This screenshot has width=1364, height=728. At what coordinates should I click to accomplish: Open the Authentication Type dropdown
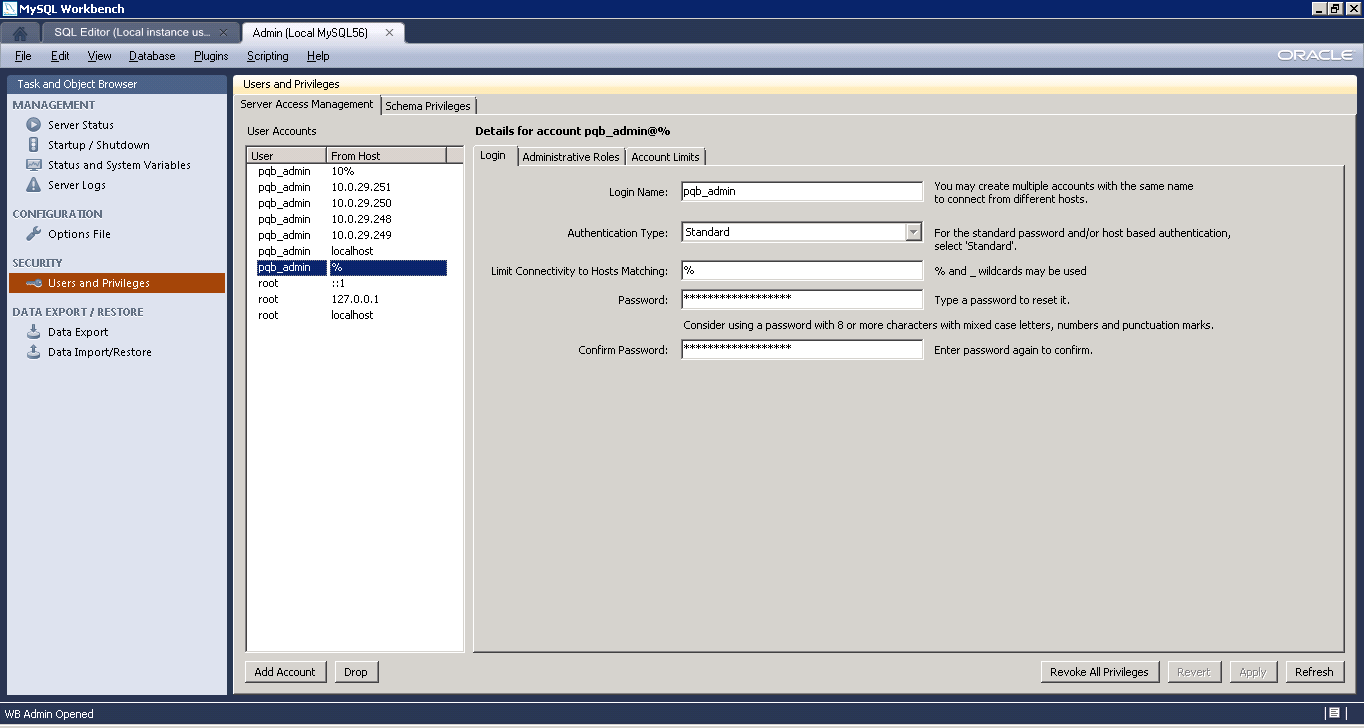point(913,232)
